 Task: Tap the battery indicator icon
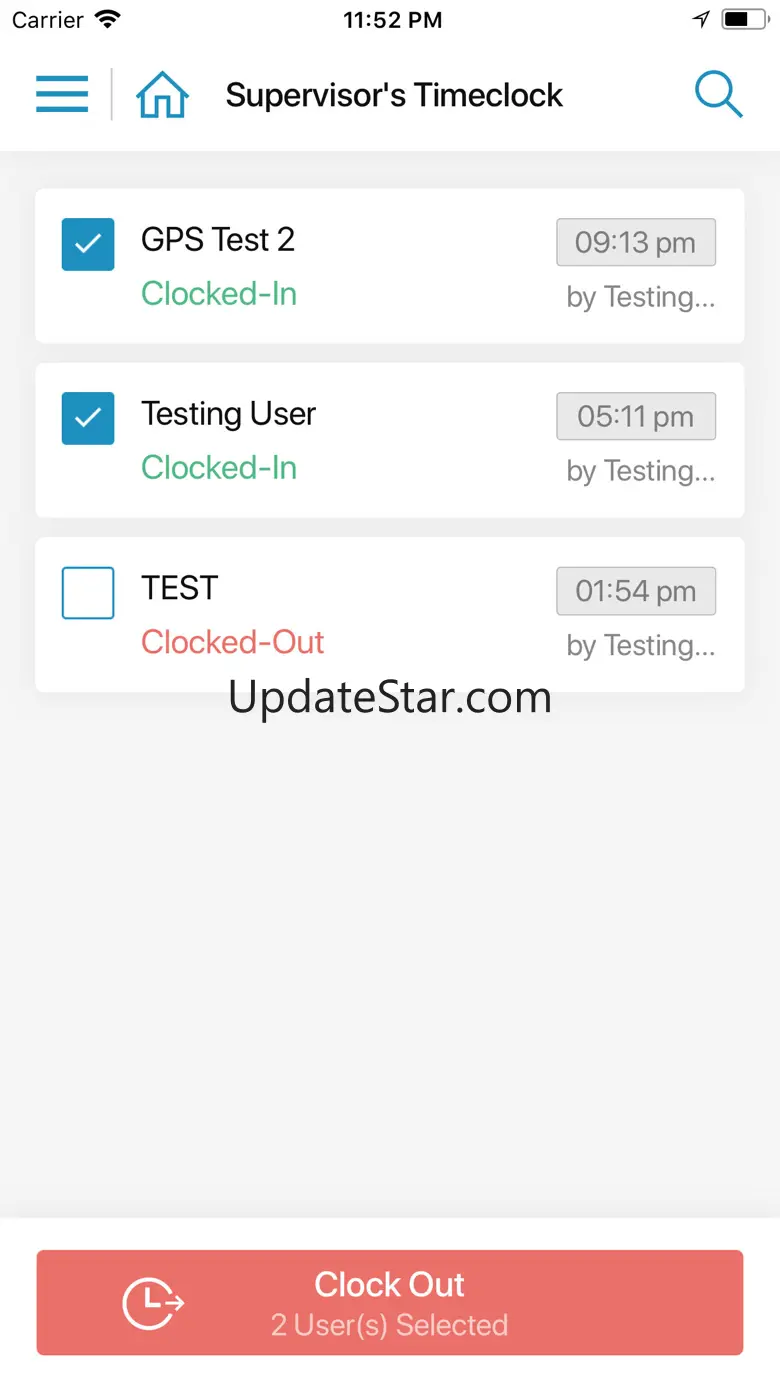[x=746, y=20]
